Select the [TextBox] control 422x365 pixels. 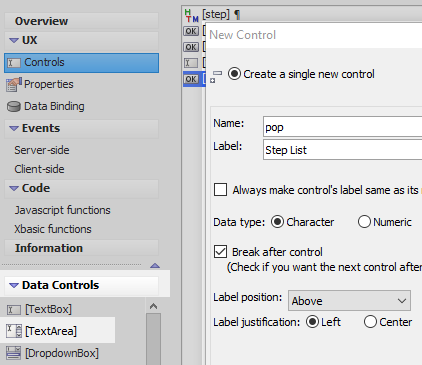(x=48, y=309)
